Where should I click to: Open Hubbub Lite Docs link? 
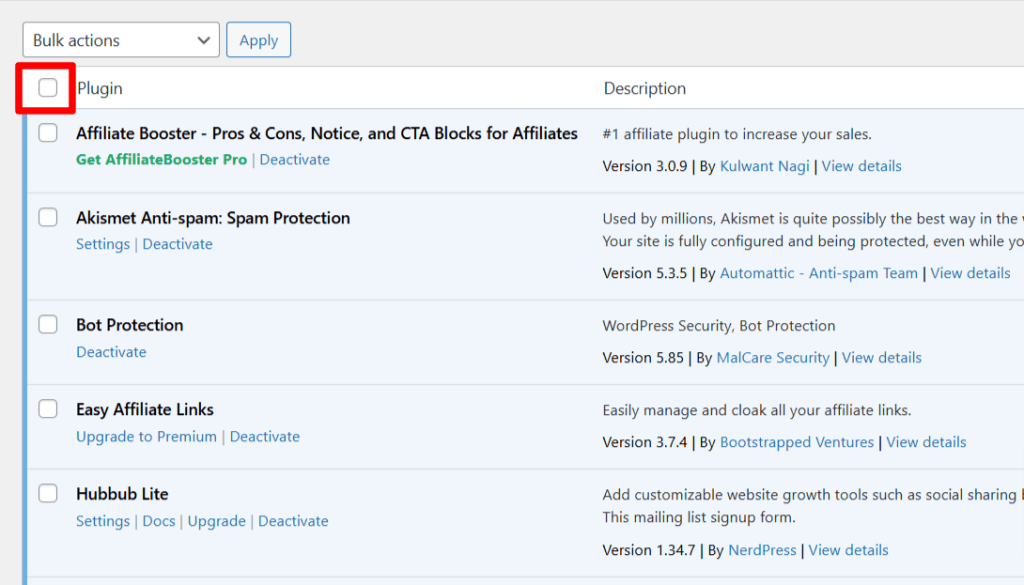click(159, 521)
